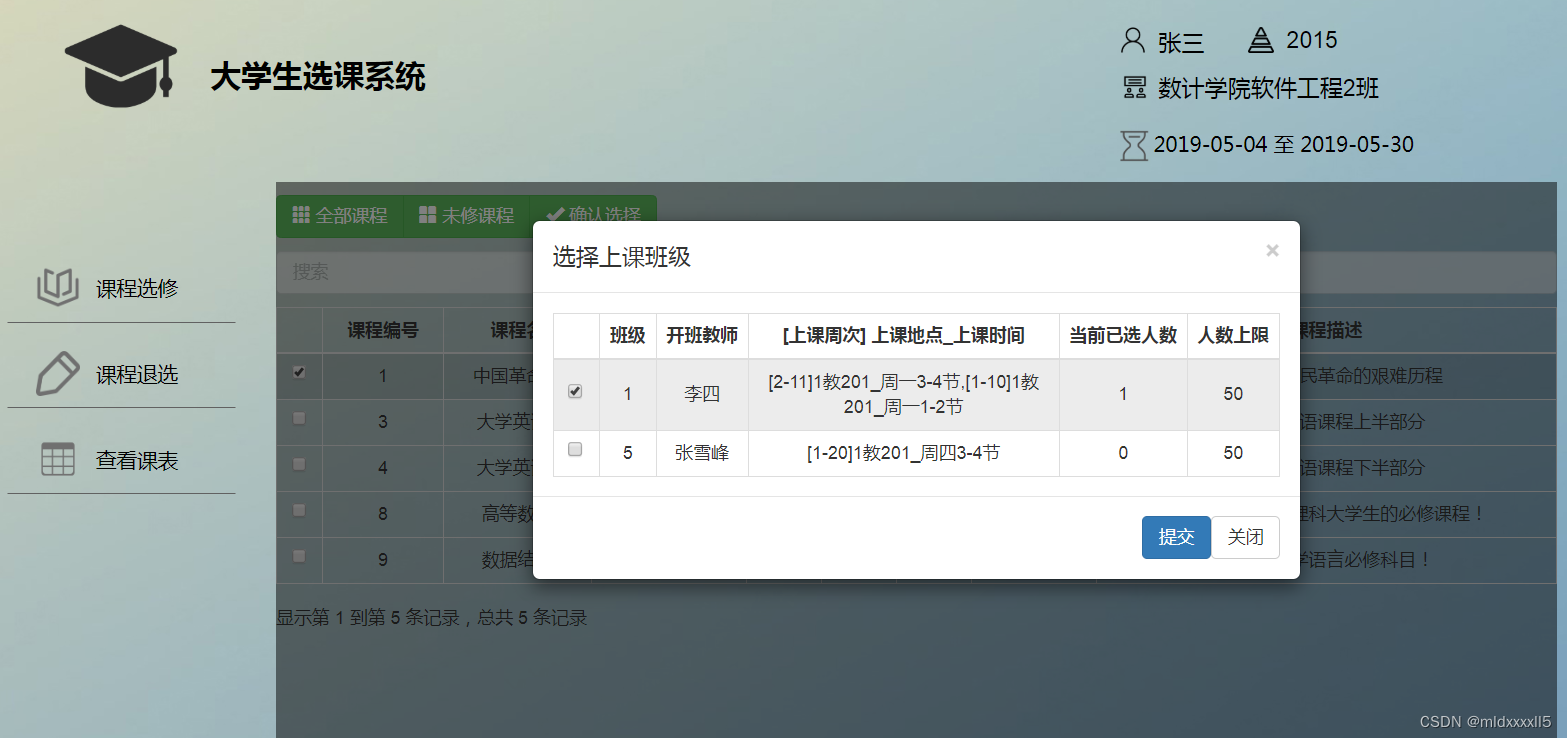This screenshot has height=738, width=1567.
Task: Click the username 张三
Action: [1181, 42]
